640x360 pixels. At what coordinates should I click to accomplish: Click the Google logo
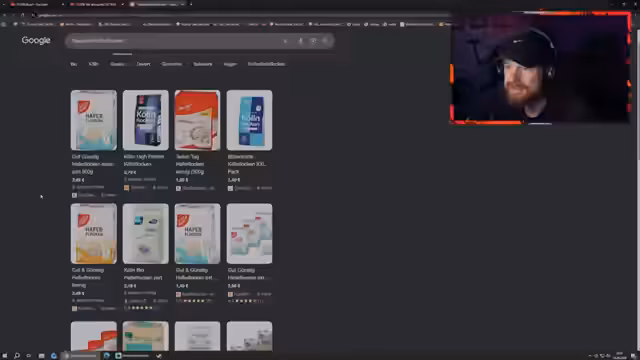(36, 40)
